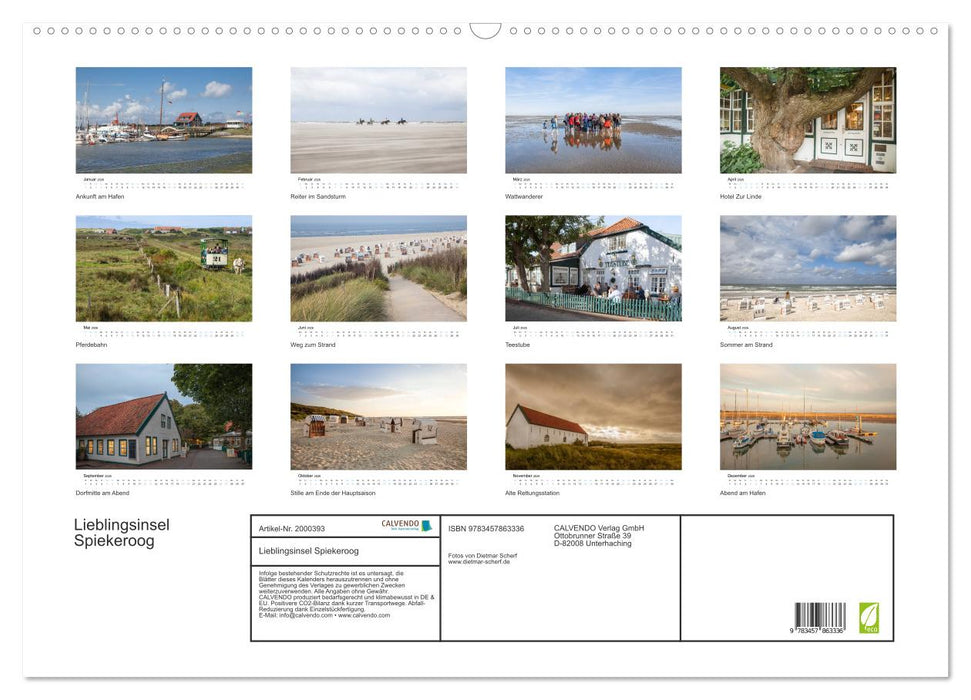Open link www.dietmar-scherf.de

pos(479,562)
